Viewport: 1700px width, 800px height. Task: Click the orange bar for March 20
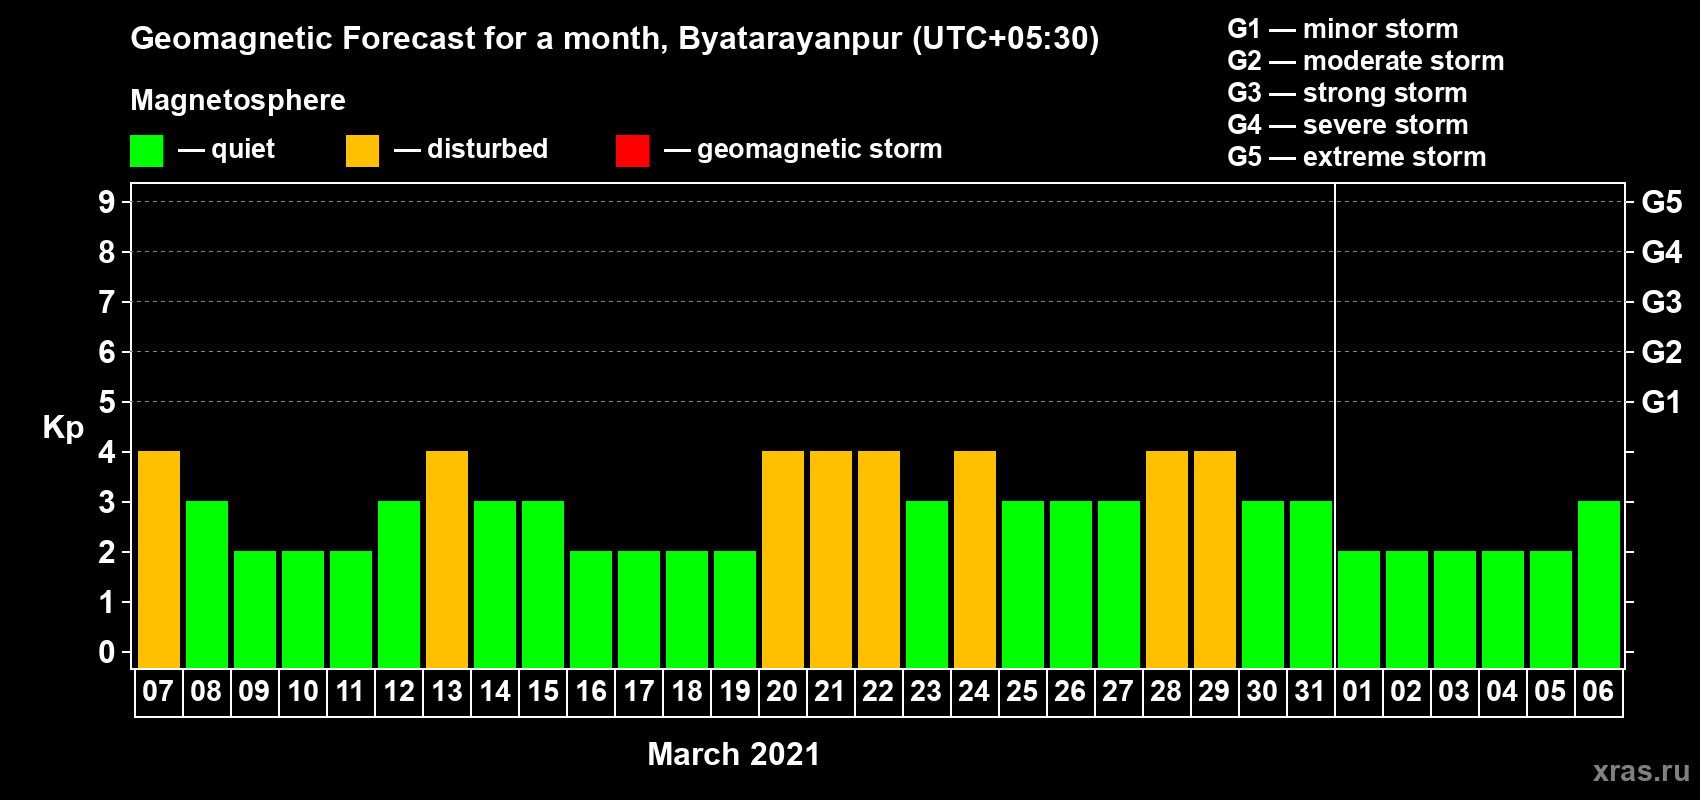tap(783, 560)
